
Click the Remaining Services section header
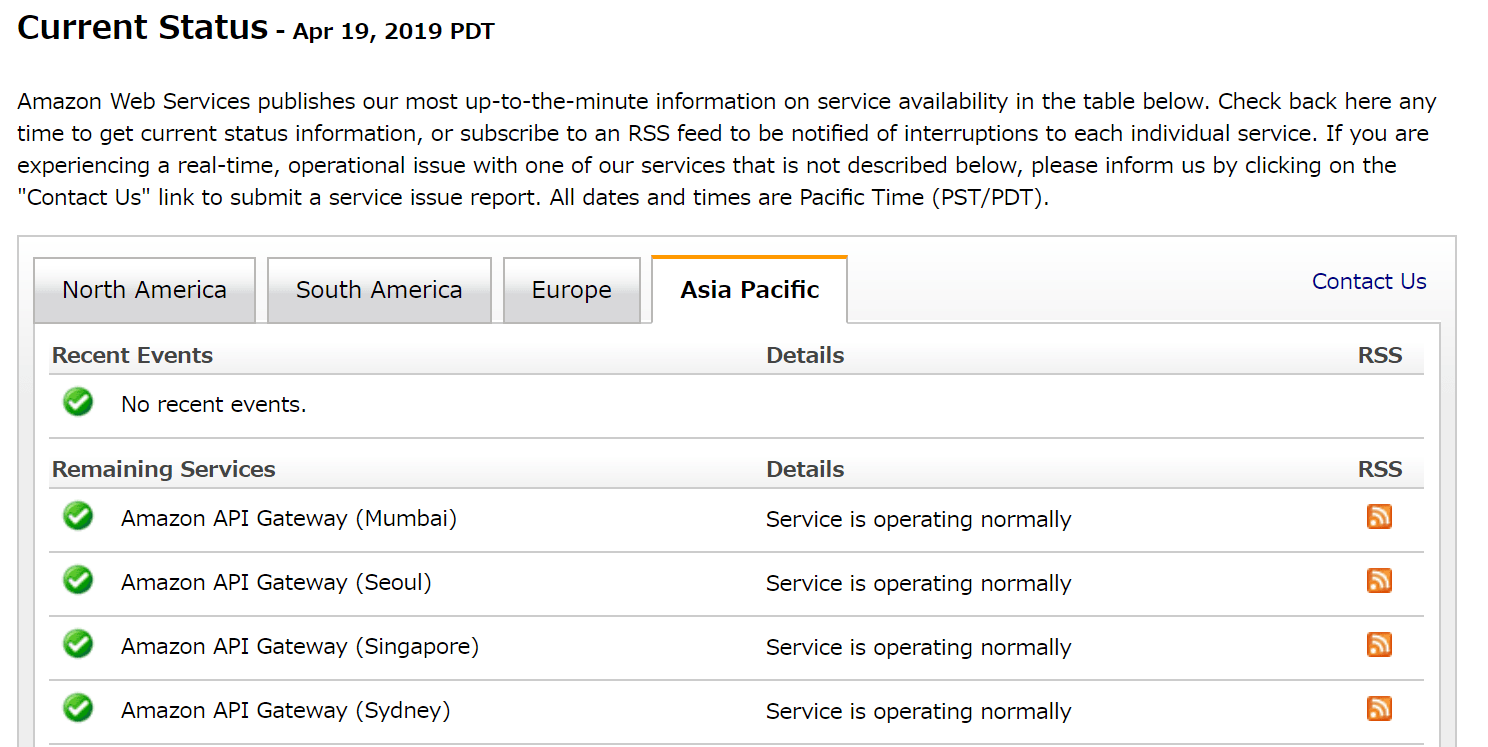tap(164, 470)
